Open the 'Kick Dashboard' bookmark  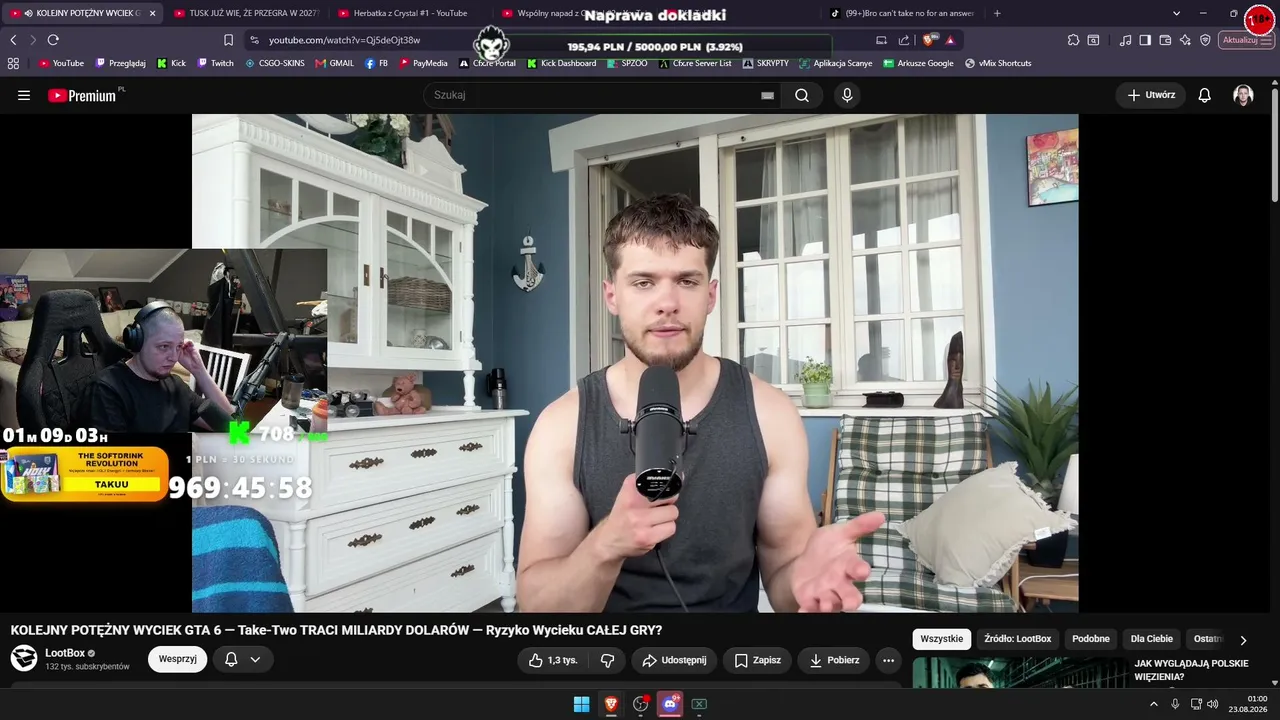click(561, 63)
